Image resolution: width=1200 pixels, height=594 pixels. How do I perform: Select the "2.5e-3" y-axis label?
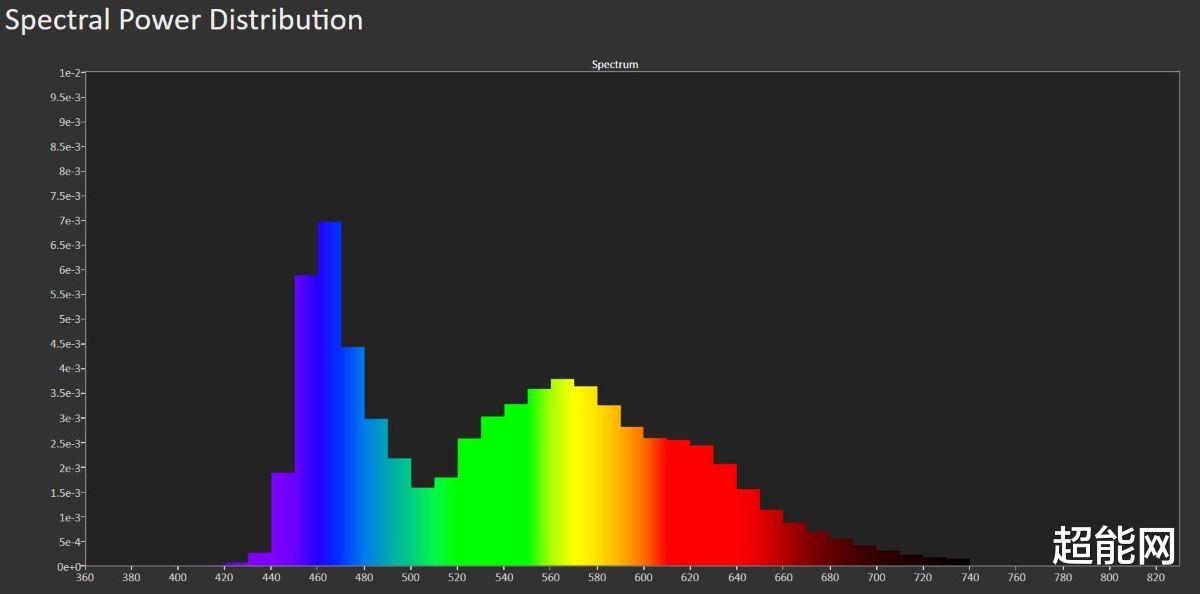[65, 443]
